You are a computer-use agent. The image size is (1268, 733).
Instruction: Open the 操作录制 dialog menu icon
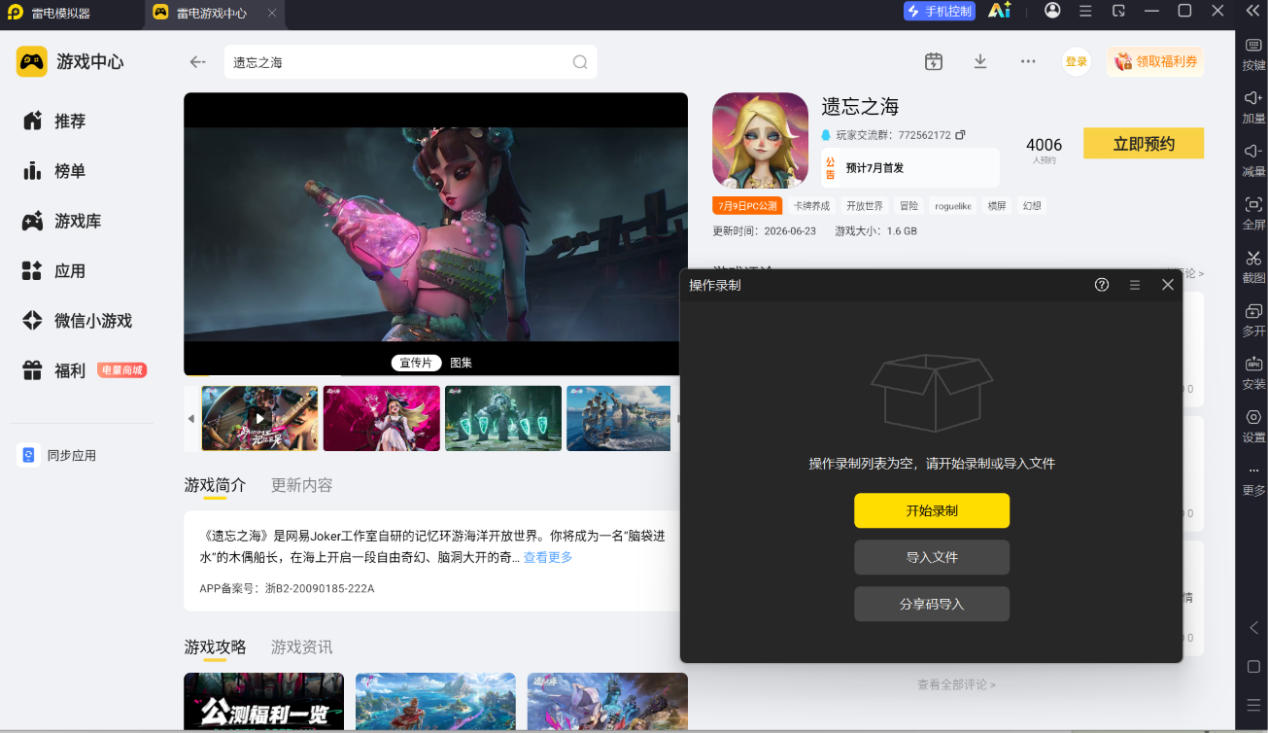1135,285
